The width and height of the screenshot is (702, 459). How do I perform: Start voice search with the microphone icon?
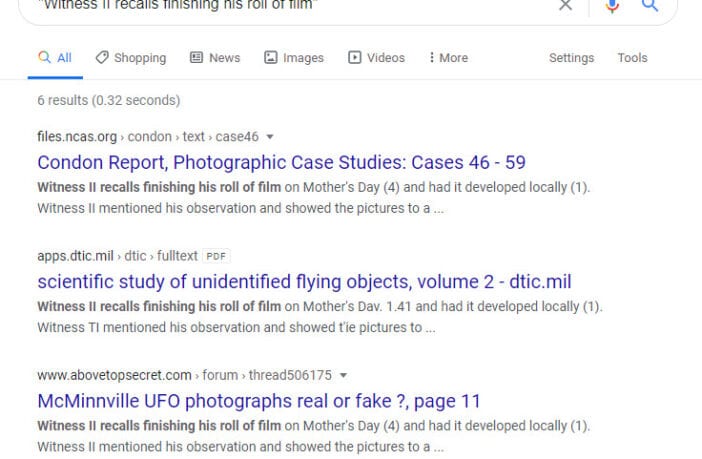(612, 6)
